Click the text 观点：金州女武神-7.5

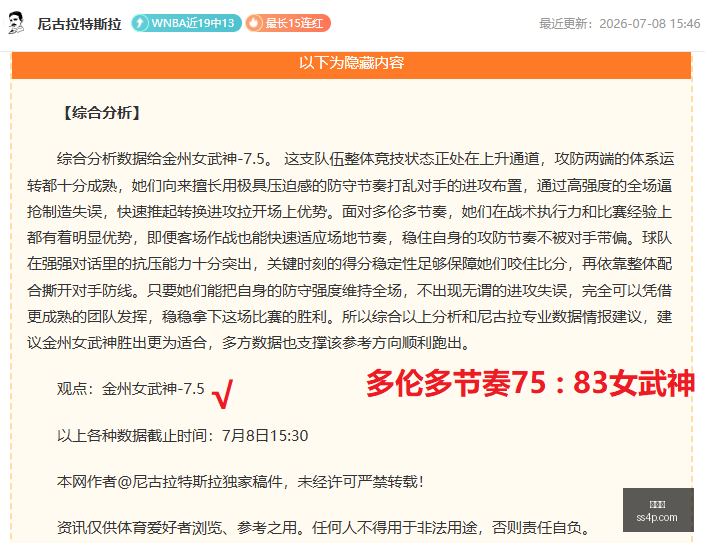pos(131,388)
